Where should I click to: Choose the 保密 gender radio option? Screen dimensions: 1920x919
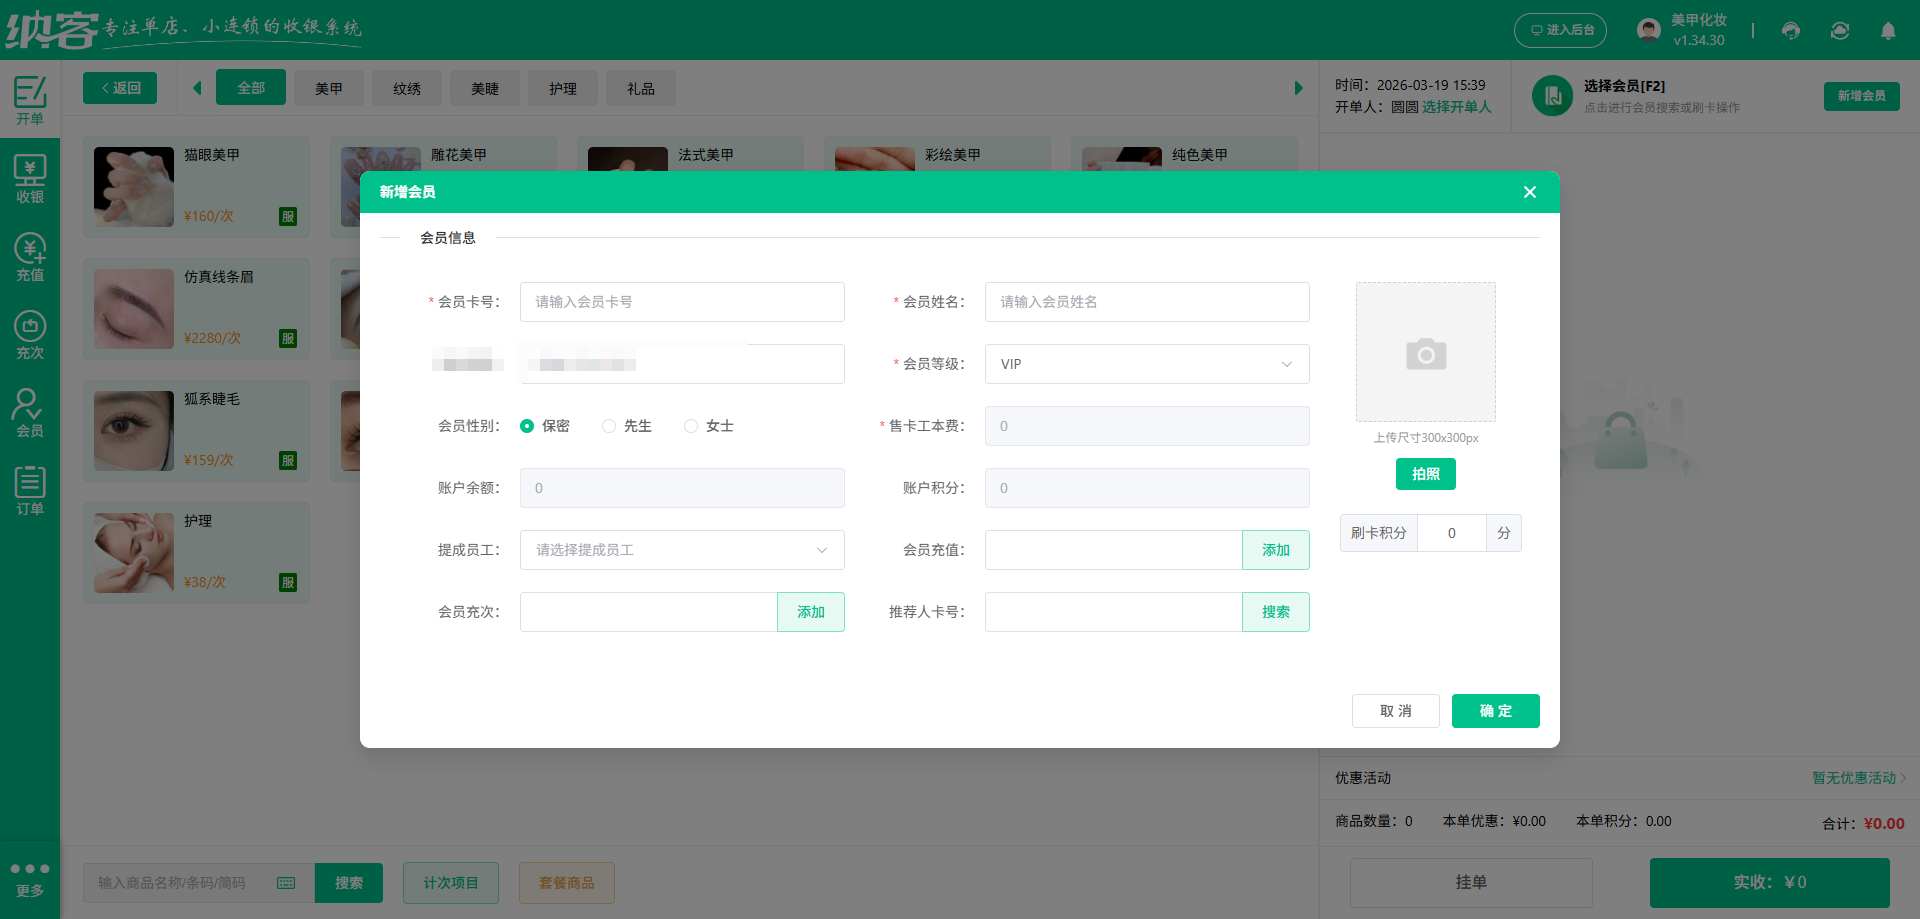click(527, 425)
